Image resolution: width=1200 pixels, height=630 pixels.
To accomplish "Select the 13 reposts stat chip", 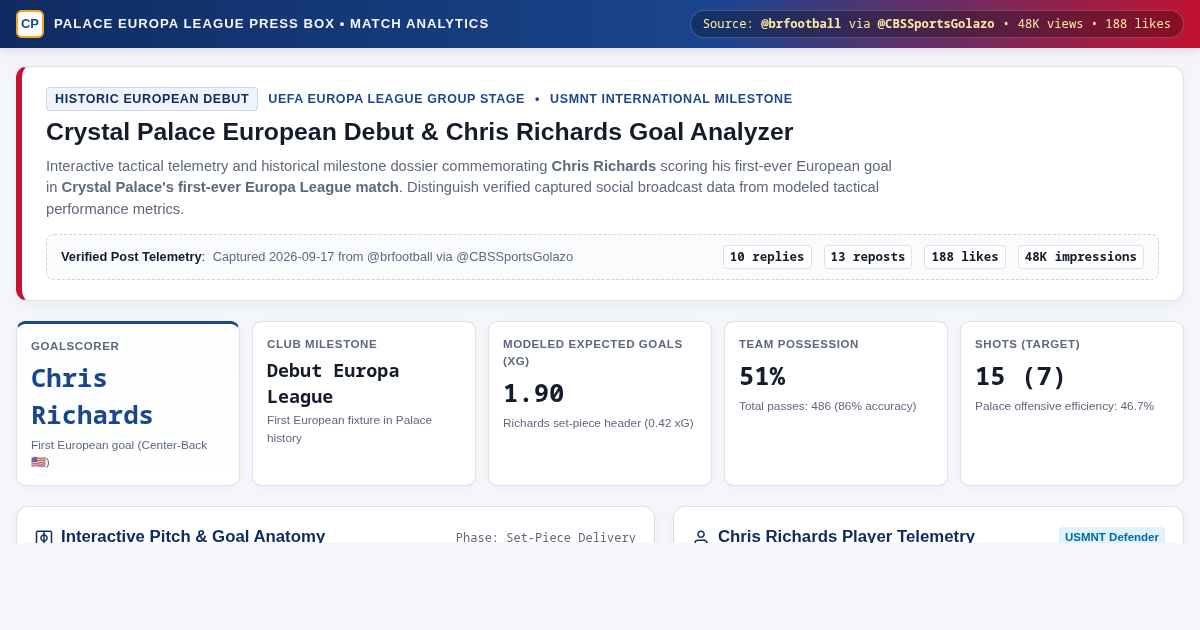I will coord(868,257).
